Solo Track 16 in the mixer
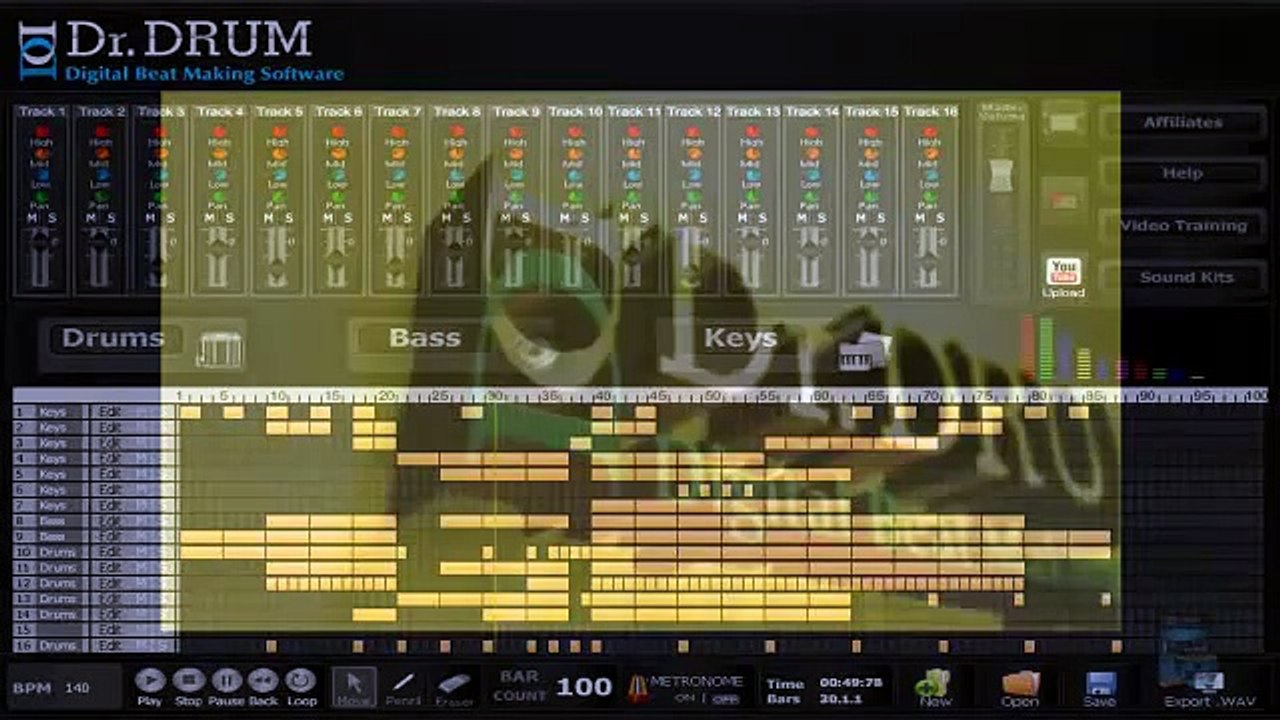Image resolution: width=1280 pixels, height=720 pixels. [x=938, y=217]
